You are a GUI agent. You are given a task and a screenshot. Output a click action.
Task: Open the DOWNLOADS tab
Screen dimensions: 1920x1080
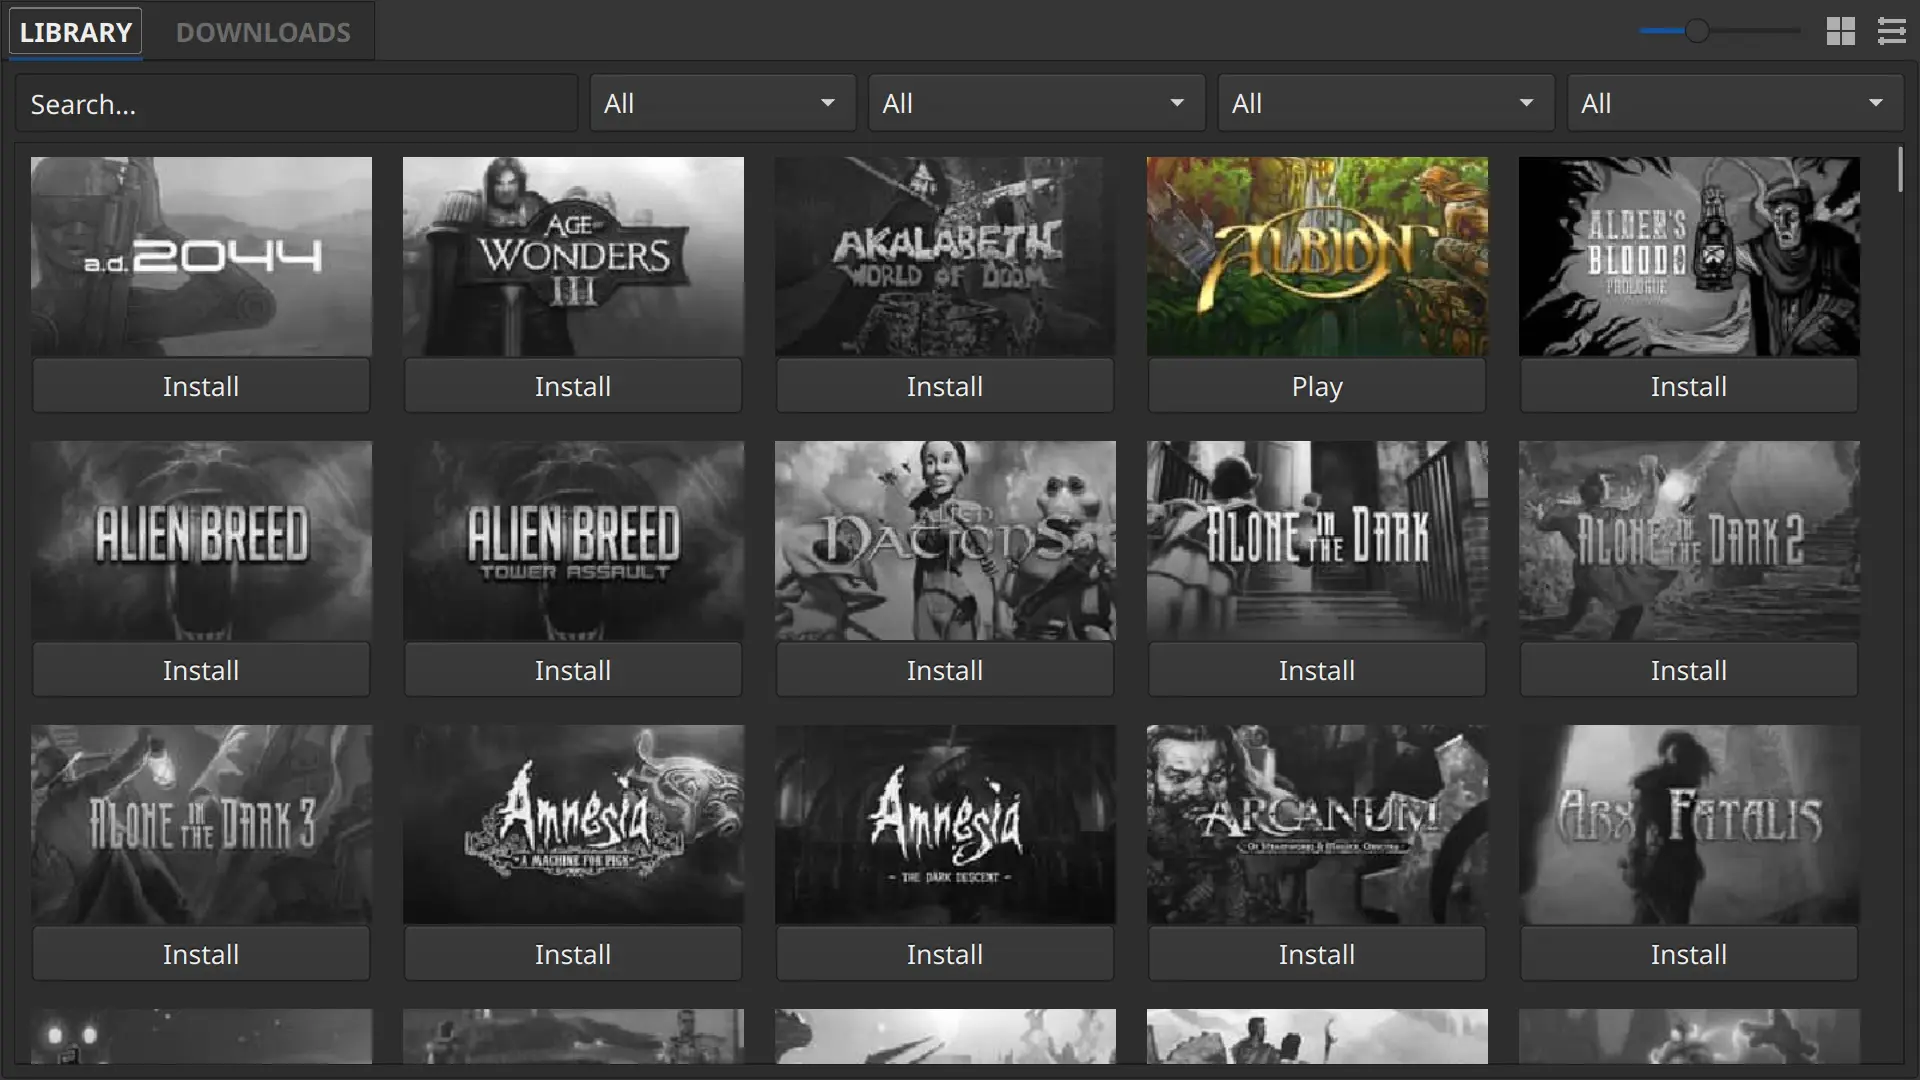263,32
